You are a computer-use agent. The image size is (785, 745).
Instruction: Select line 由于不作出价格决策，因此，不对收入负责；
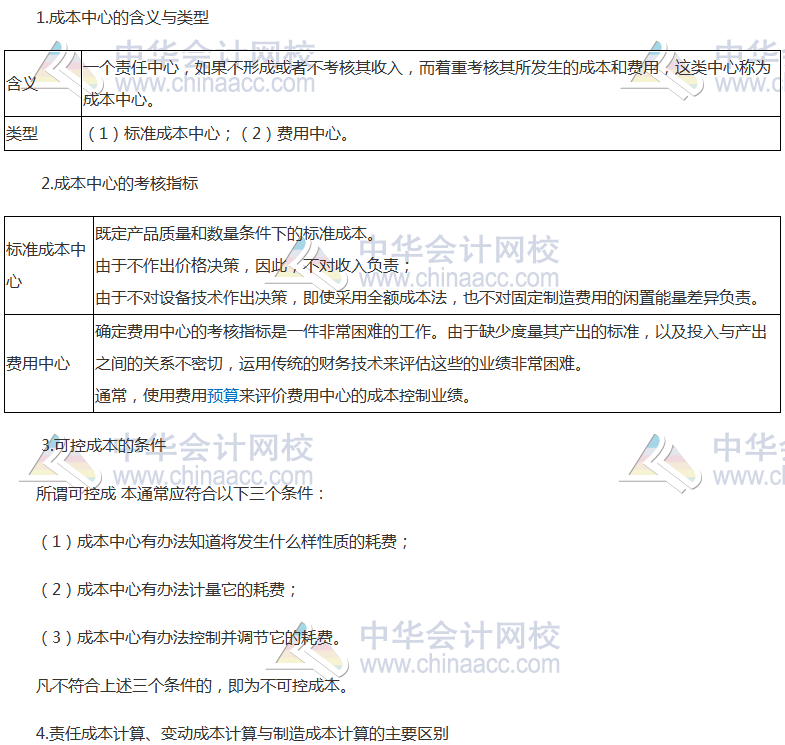(x=253, y=265)
